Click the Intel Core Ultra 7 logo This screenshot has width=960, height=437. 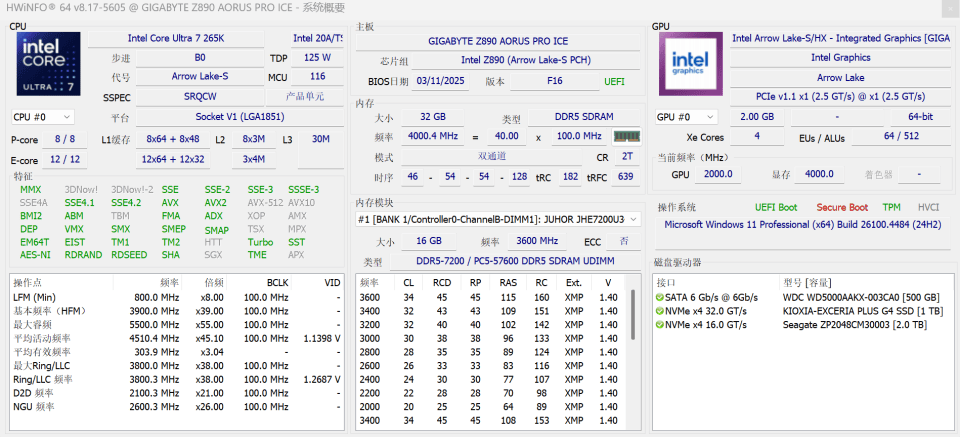pos(47,65)
